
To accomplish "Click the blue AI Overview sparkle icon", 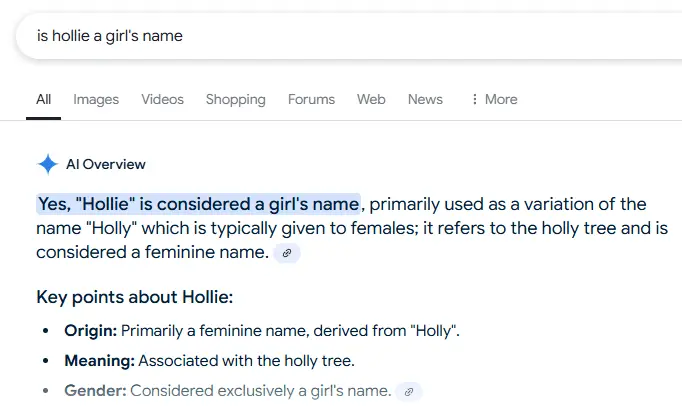I will click(x=47, y=165).
